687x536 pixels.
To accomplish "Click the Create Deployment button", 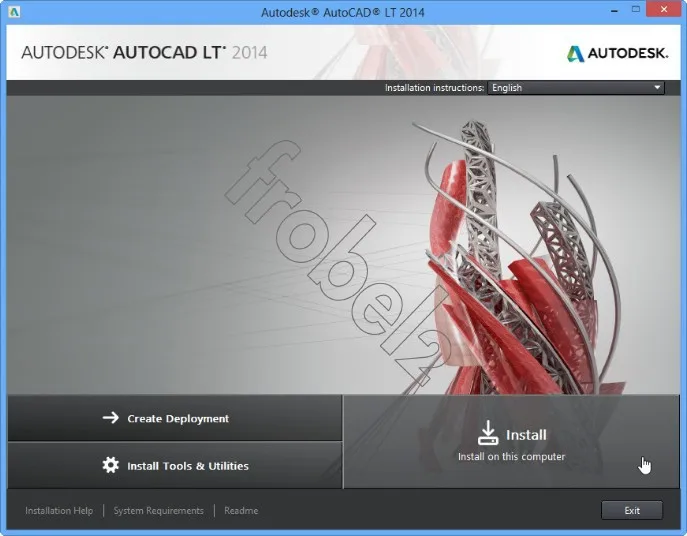I will 175,418.
